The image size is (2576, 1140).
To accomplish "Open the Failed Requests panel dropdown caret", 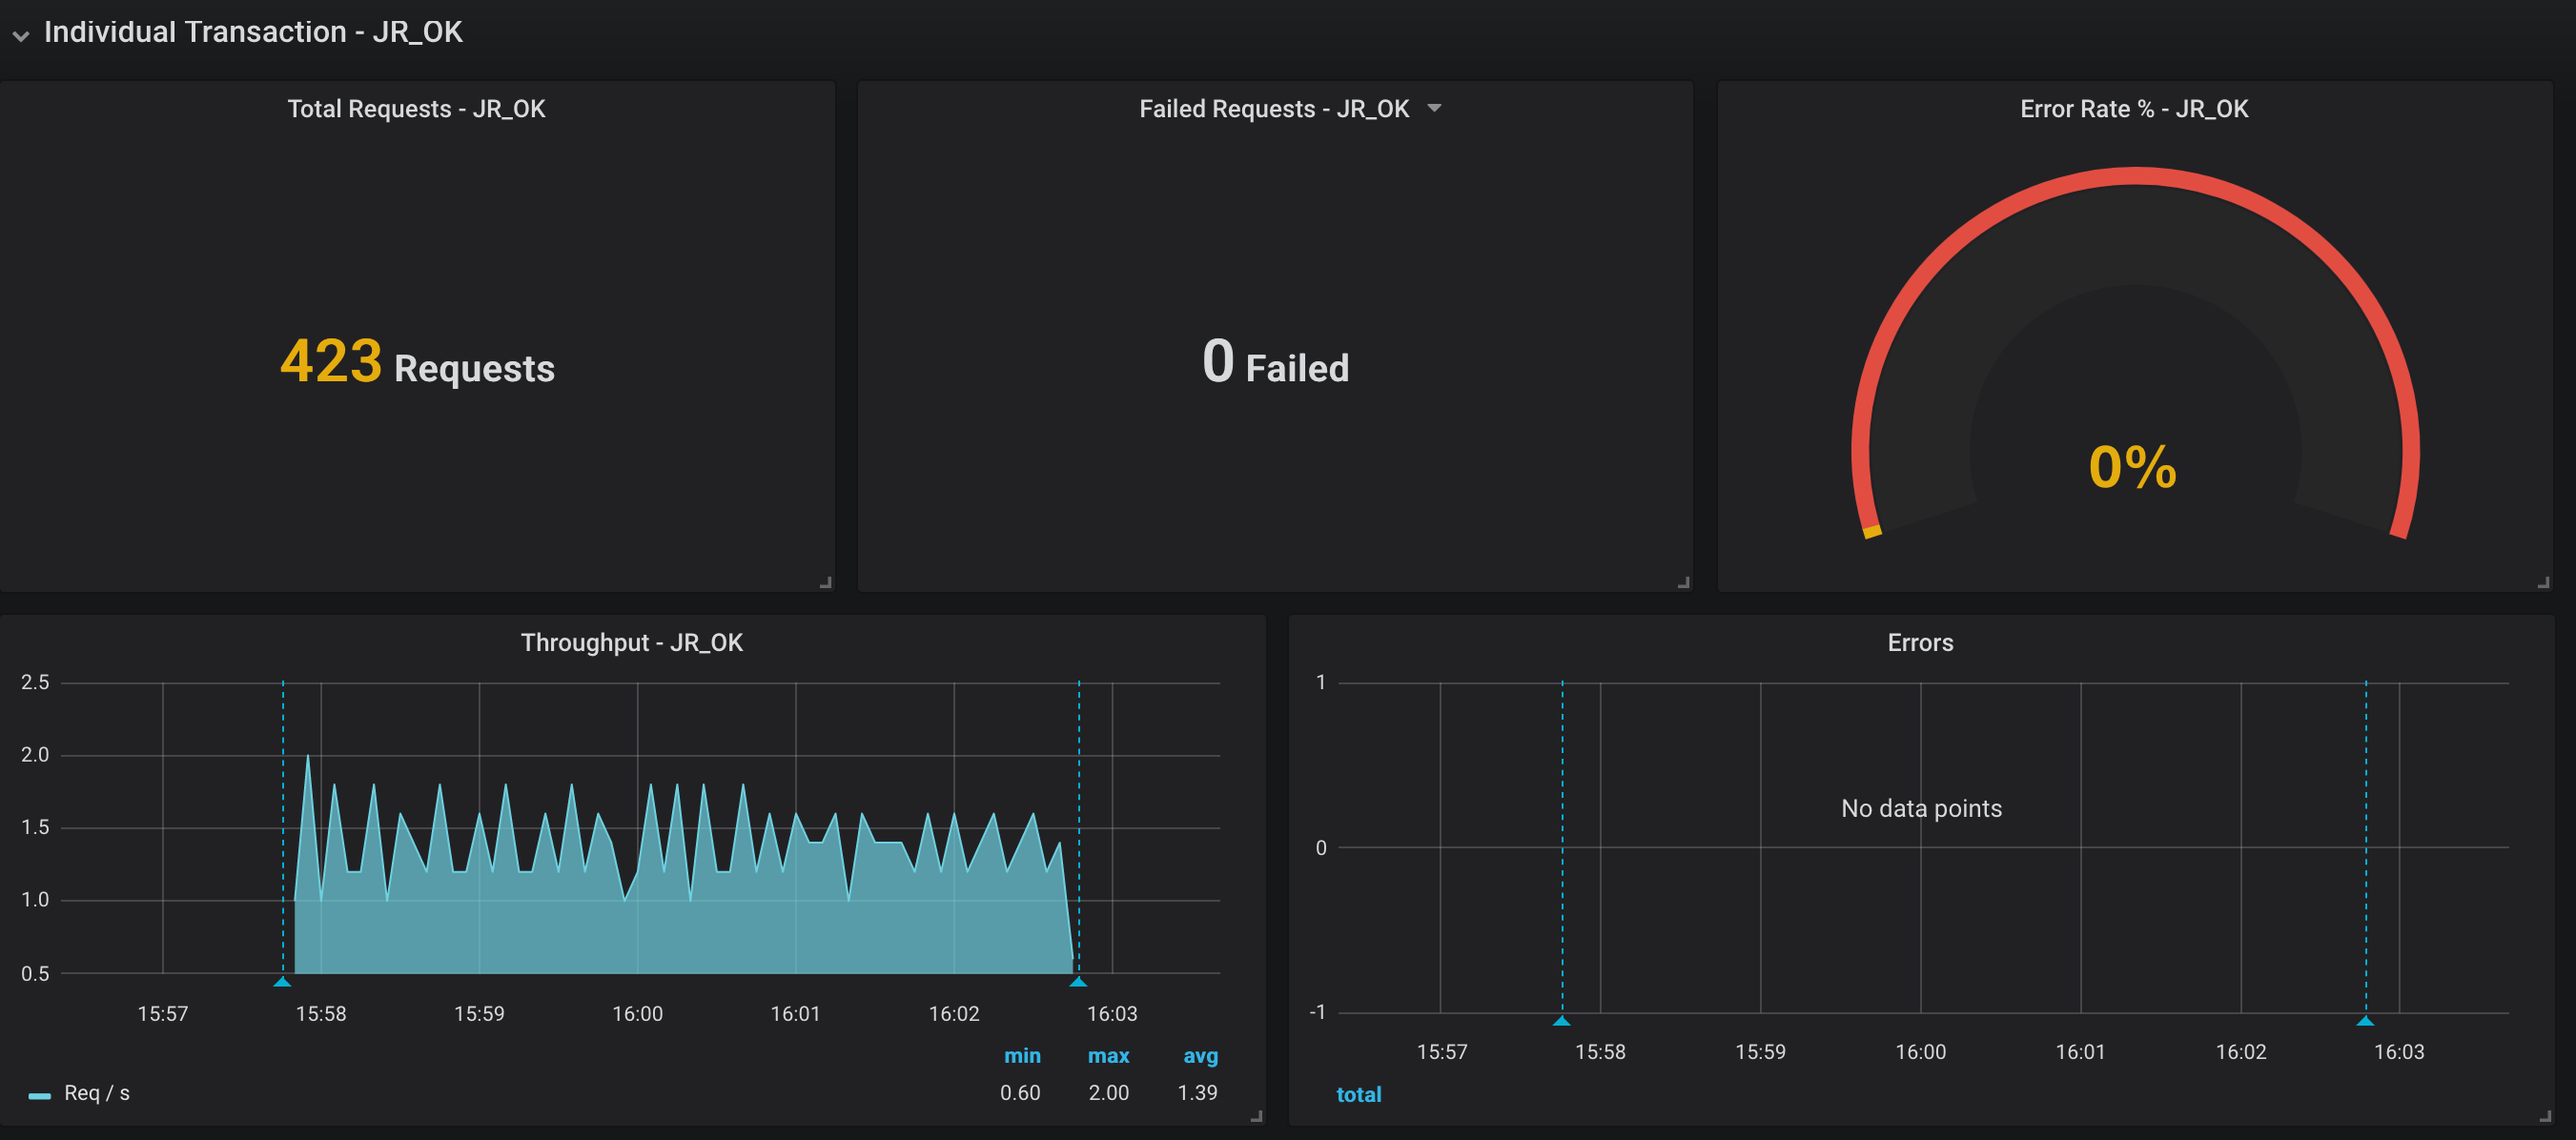I will [x=1434, y=108].
